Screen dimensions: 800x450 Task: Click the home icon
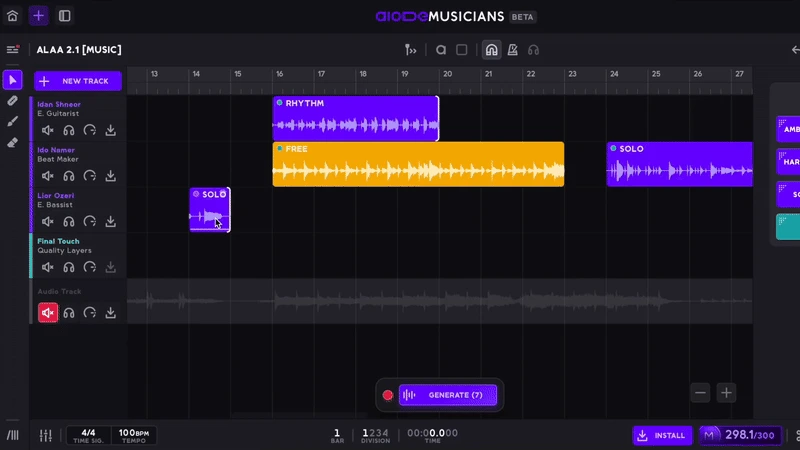tap(12, 16)
